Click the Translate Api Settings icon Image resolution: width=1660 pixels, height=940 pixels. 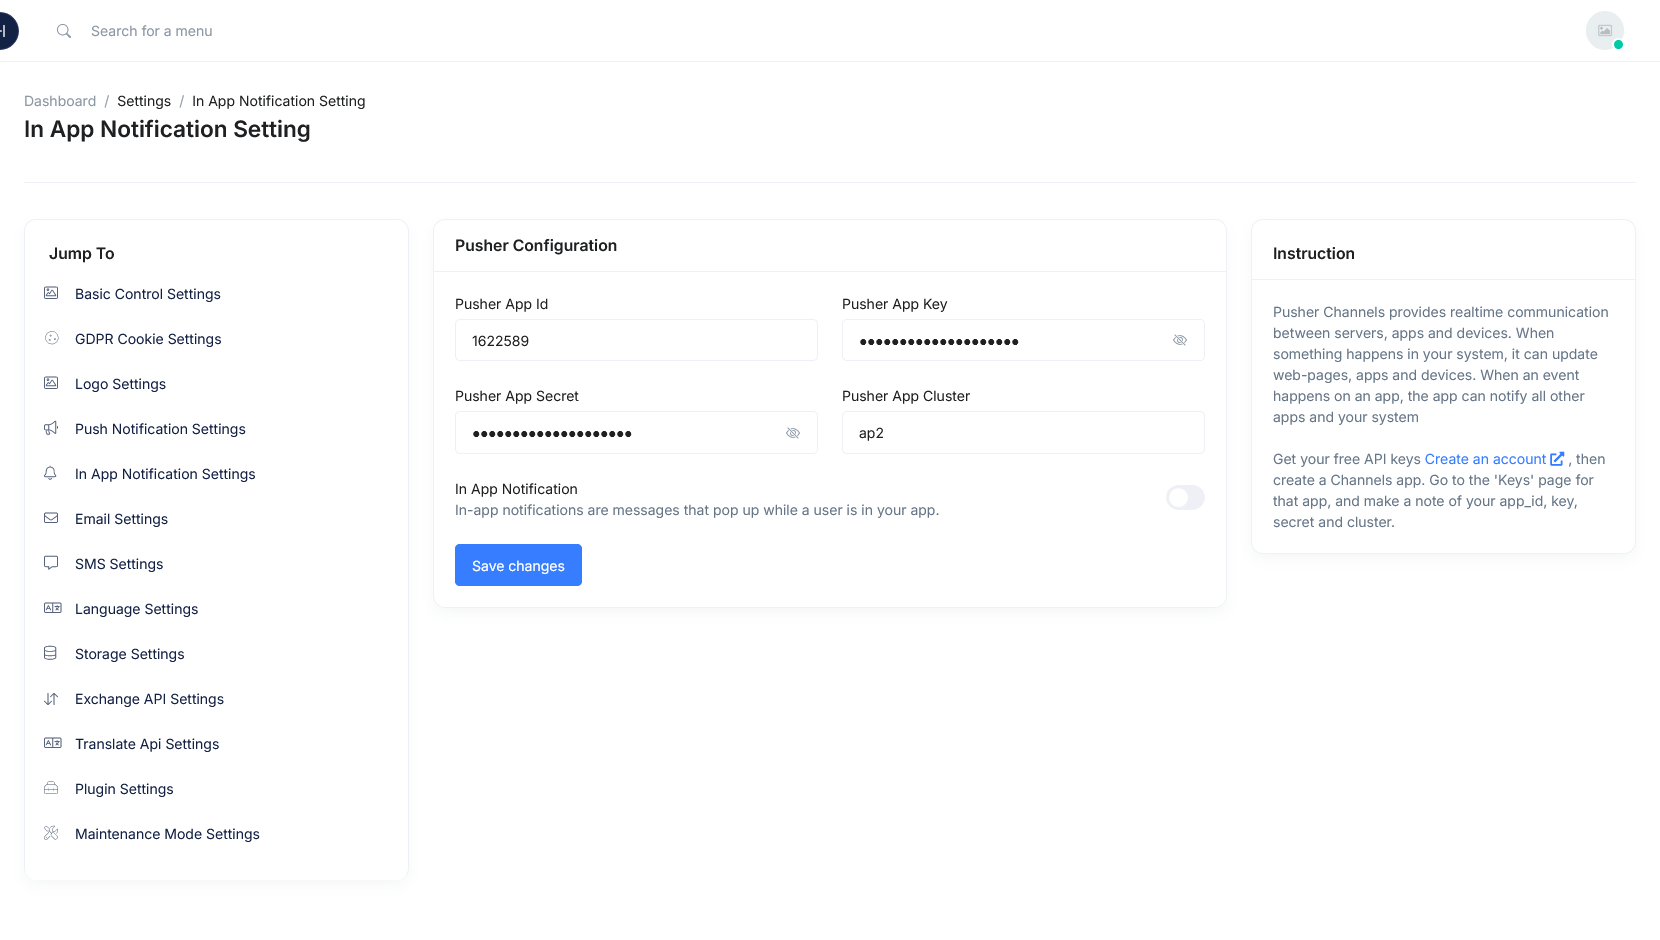pos(52,743)
